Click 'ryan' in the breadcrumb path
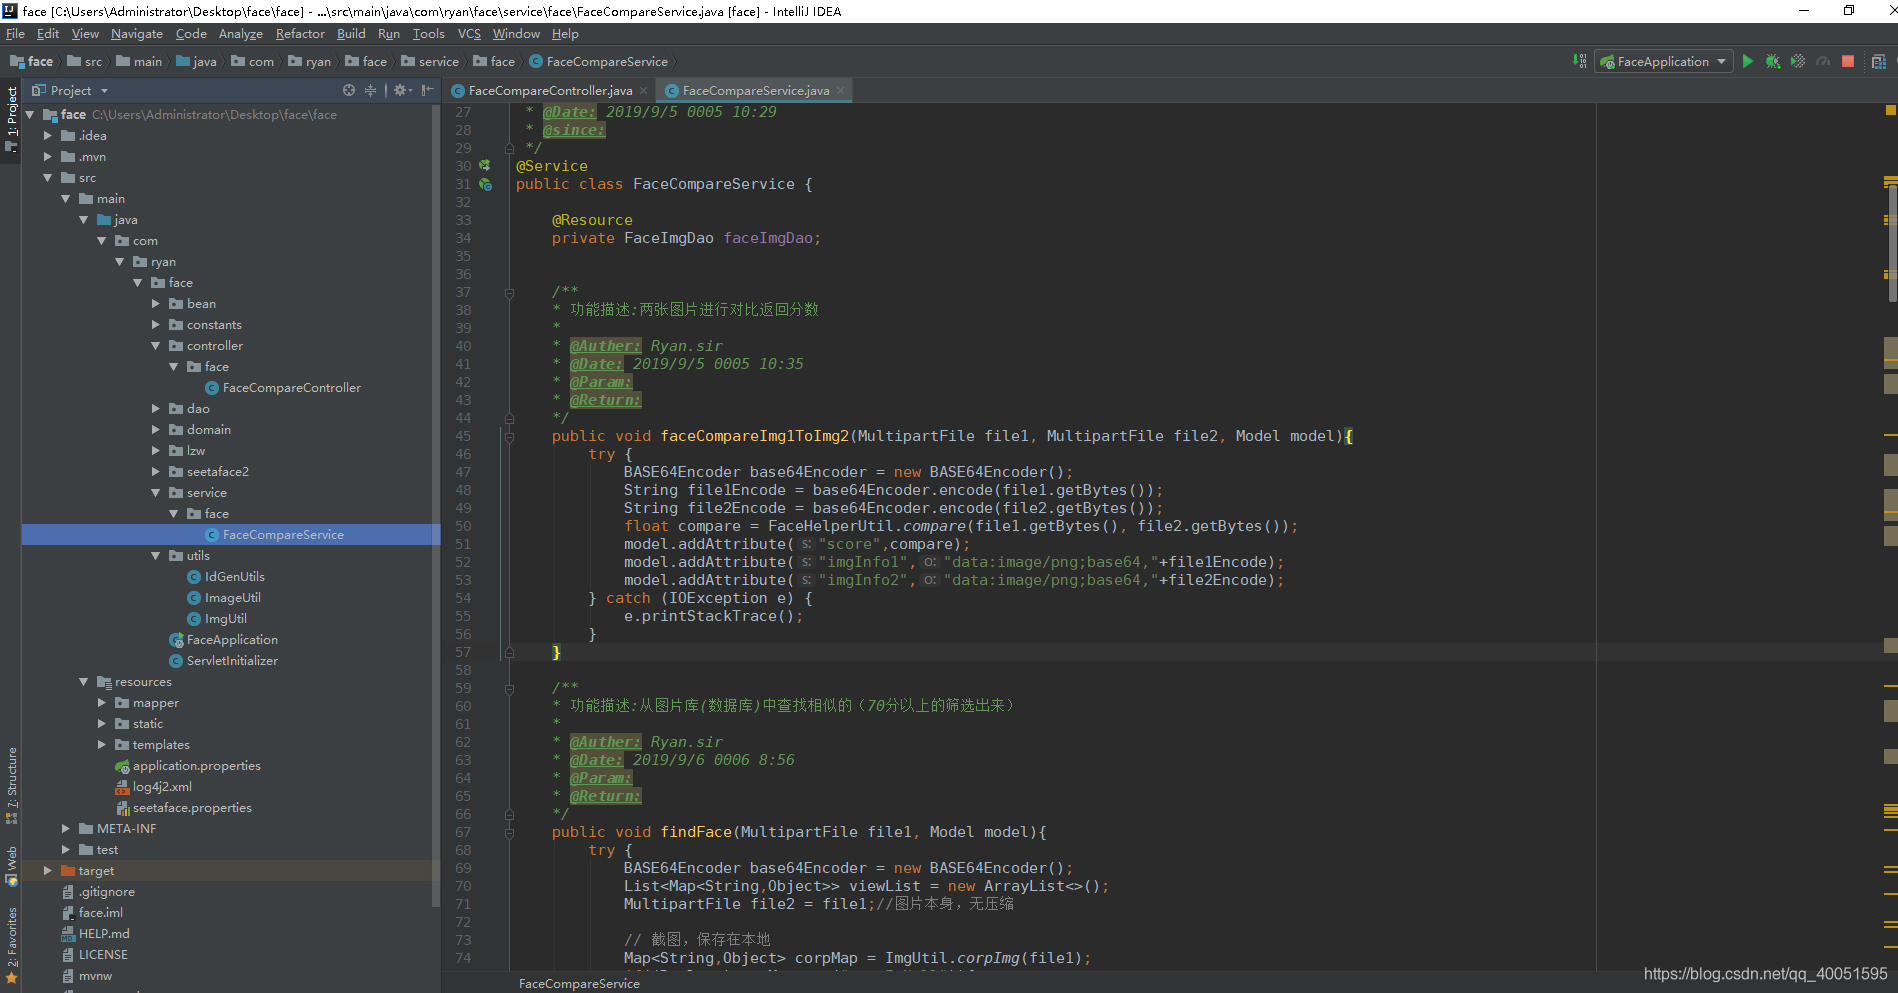Viewport: 1898px width, 993px height. [x=318, y=62]
